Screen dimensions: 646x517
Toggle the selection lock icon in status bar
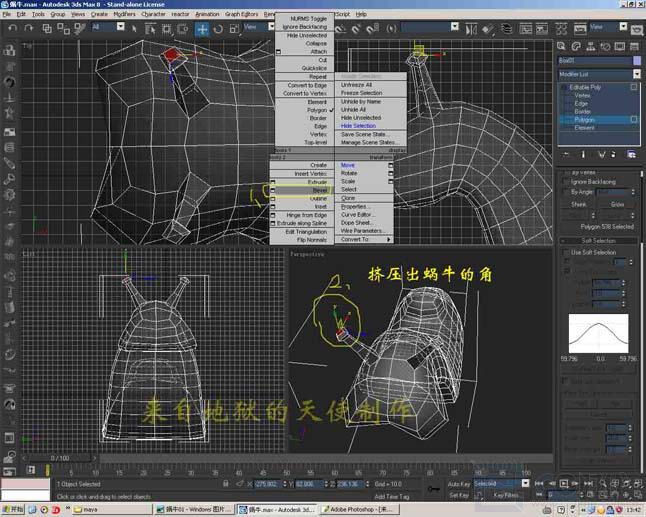225,484
